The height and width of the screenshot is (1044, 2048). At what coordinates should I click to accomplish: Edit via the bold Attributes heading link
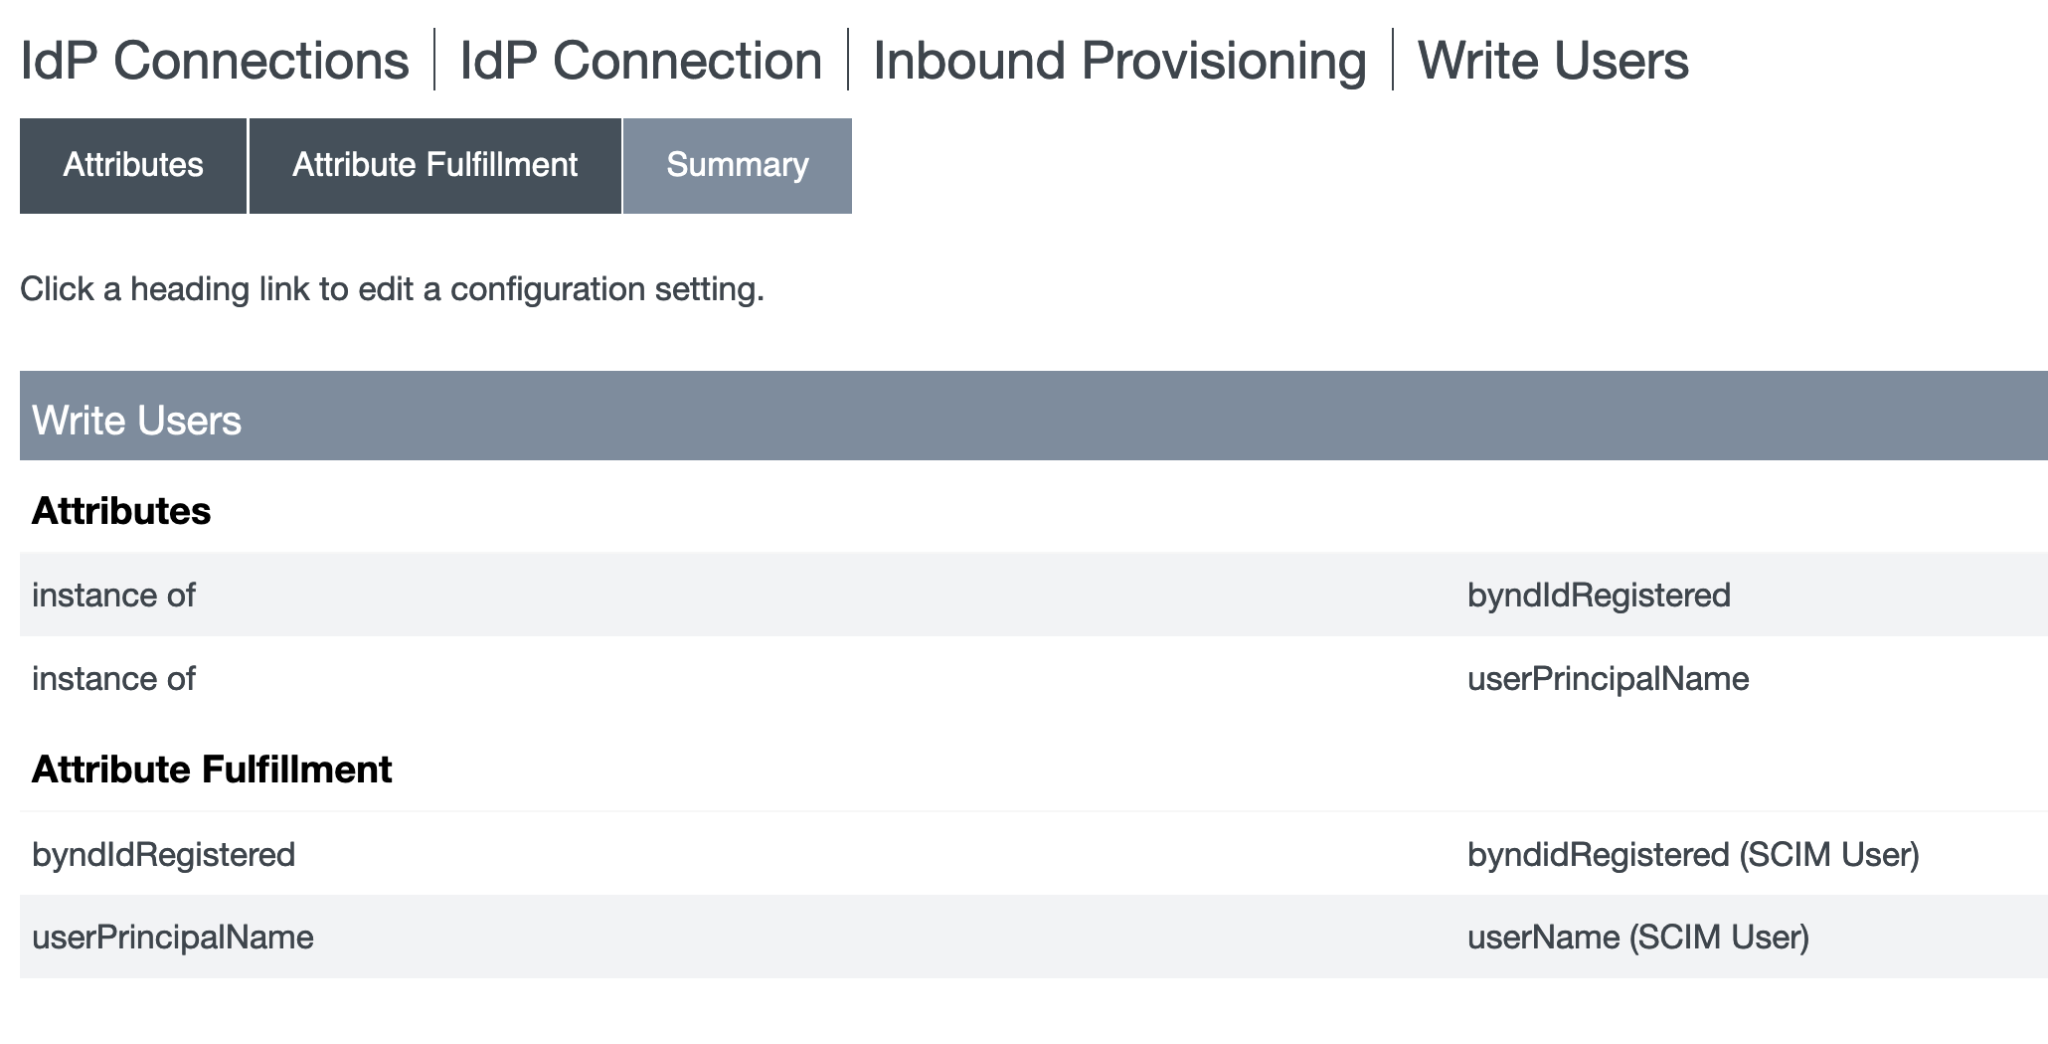[121, 511]
